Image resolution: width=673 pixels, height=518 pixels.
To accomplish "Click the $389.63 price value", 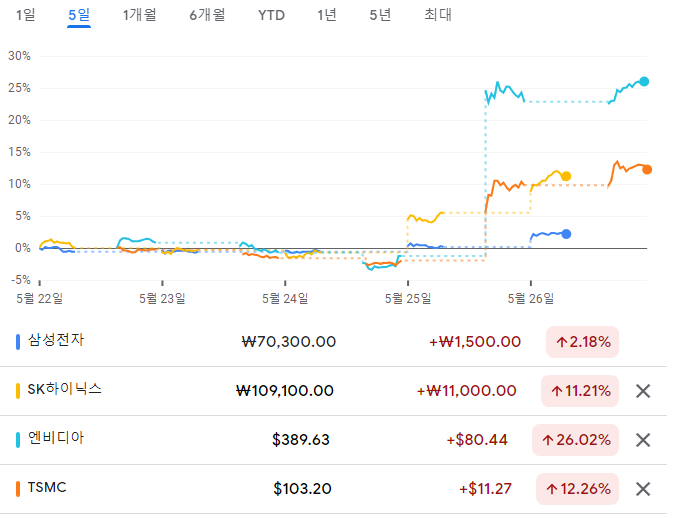I will click(x=301, y=440).
